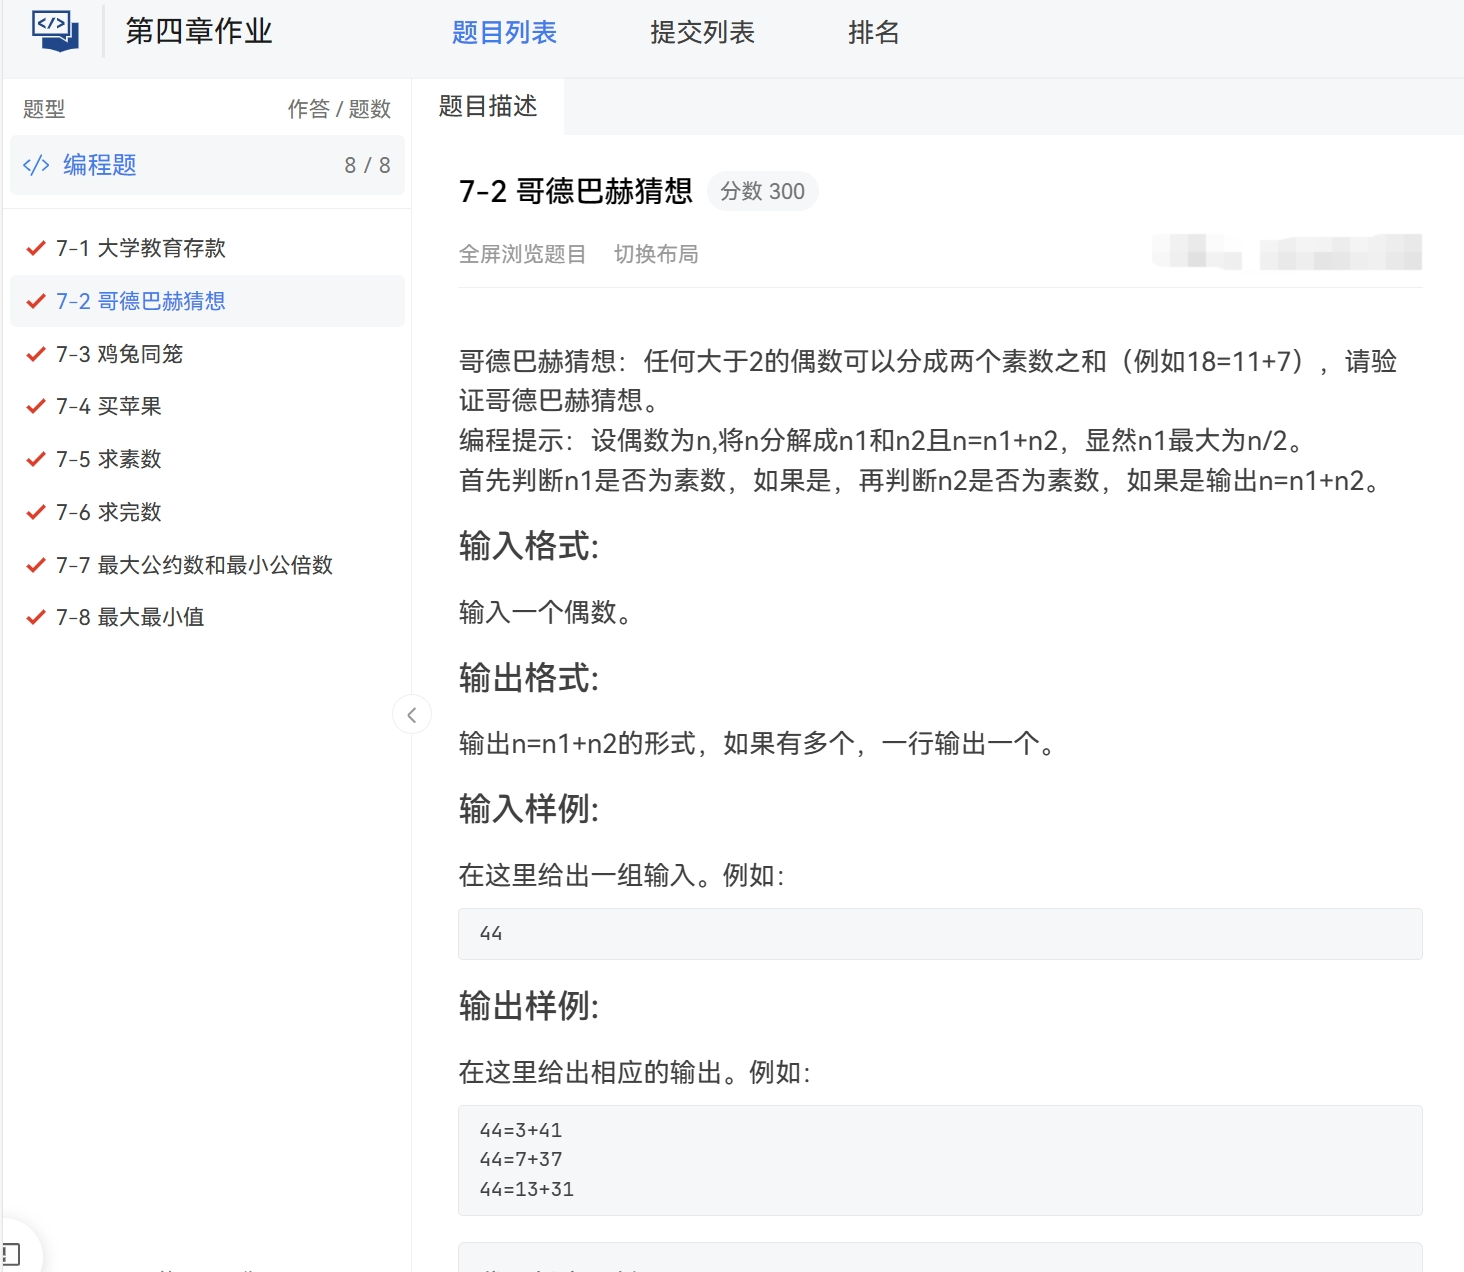Click 全屏浏览题目 link

[522, 254]
